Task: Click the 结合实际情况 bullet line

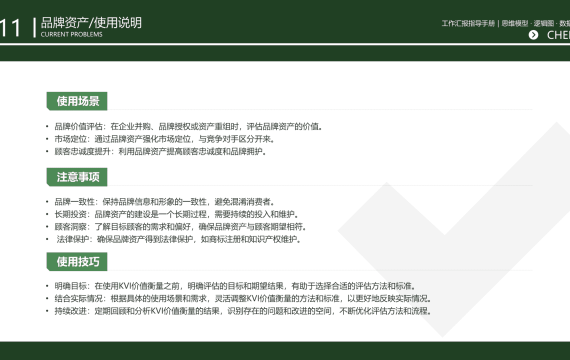Action: (239, 299)
